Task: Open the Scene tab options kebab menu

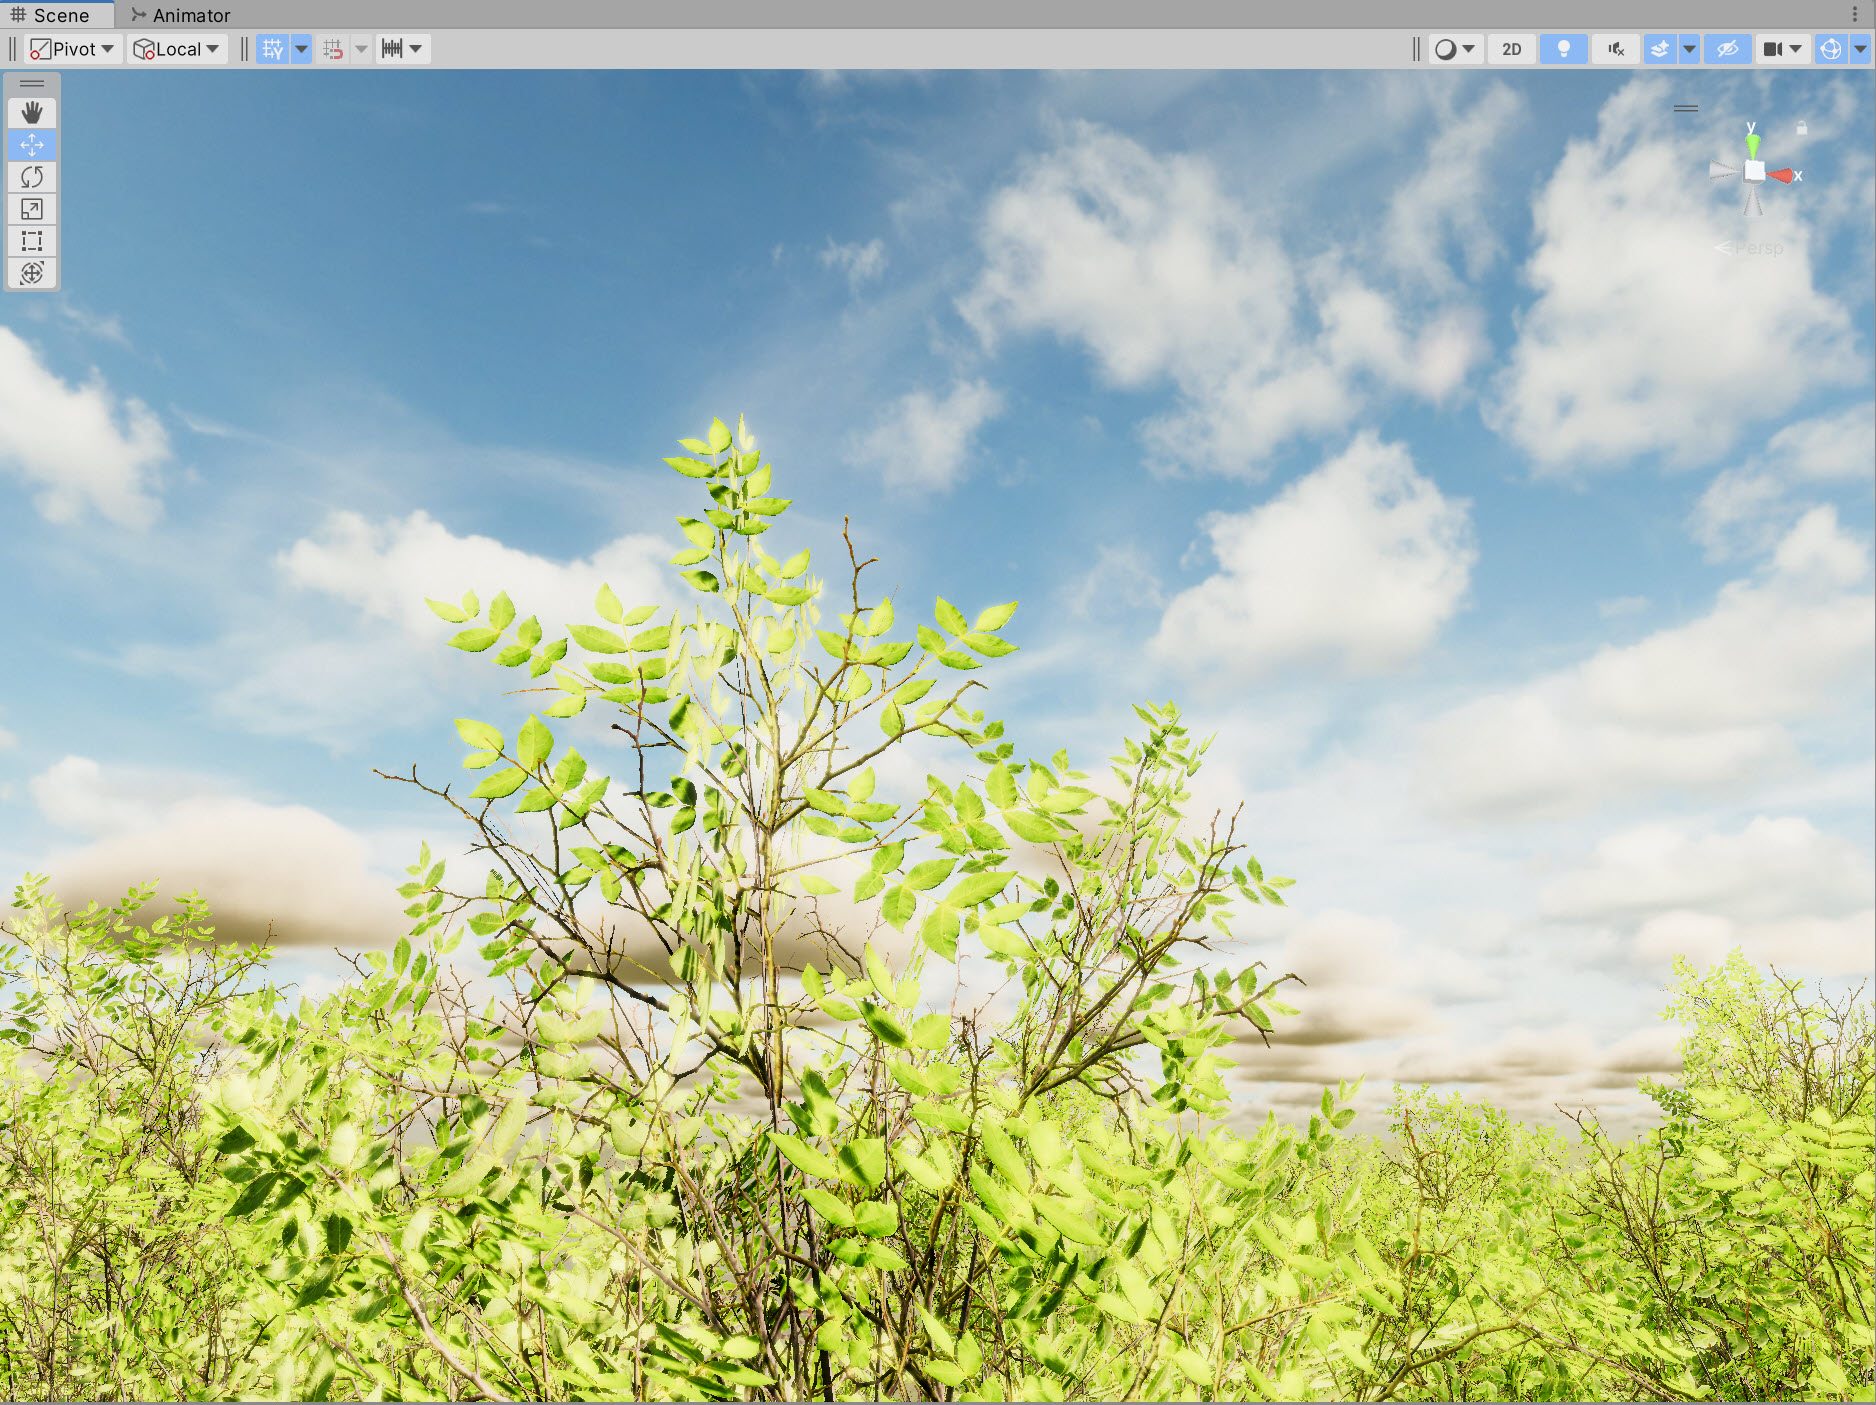Action: tap(1855, 15)
